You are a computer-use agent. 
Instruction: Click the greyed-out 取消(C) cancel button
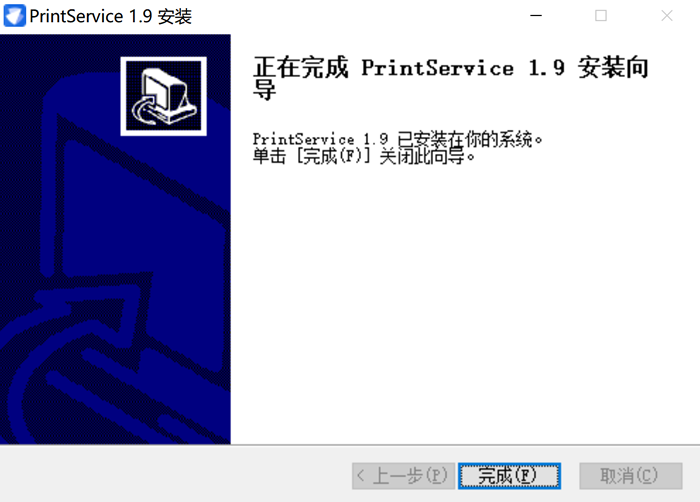631,476
